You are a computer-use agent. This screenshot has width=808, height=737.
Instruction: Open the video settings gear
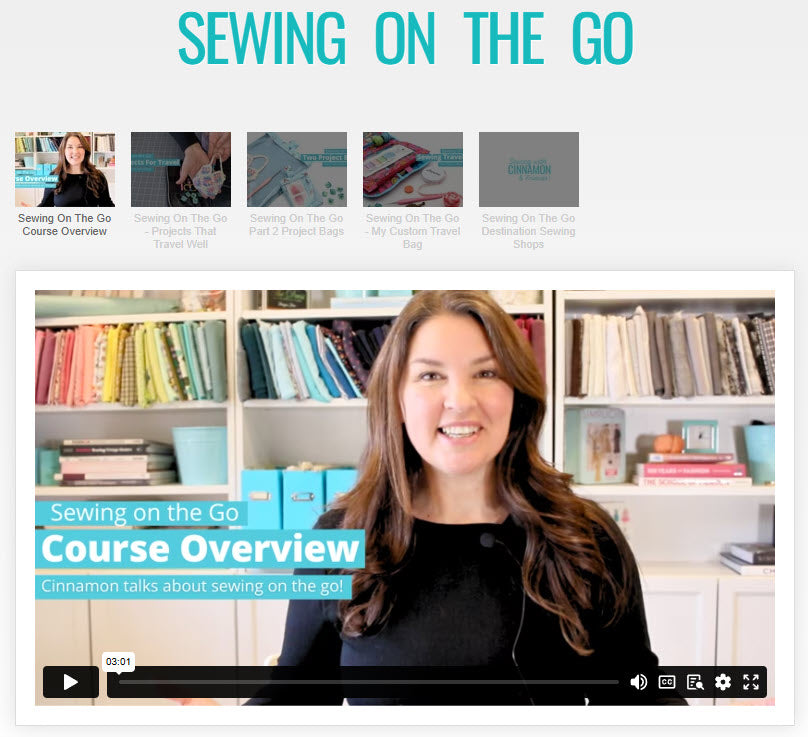coord(723,682)
